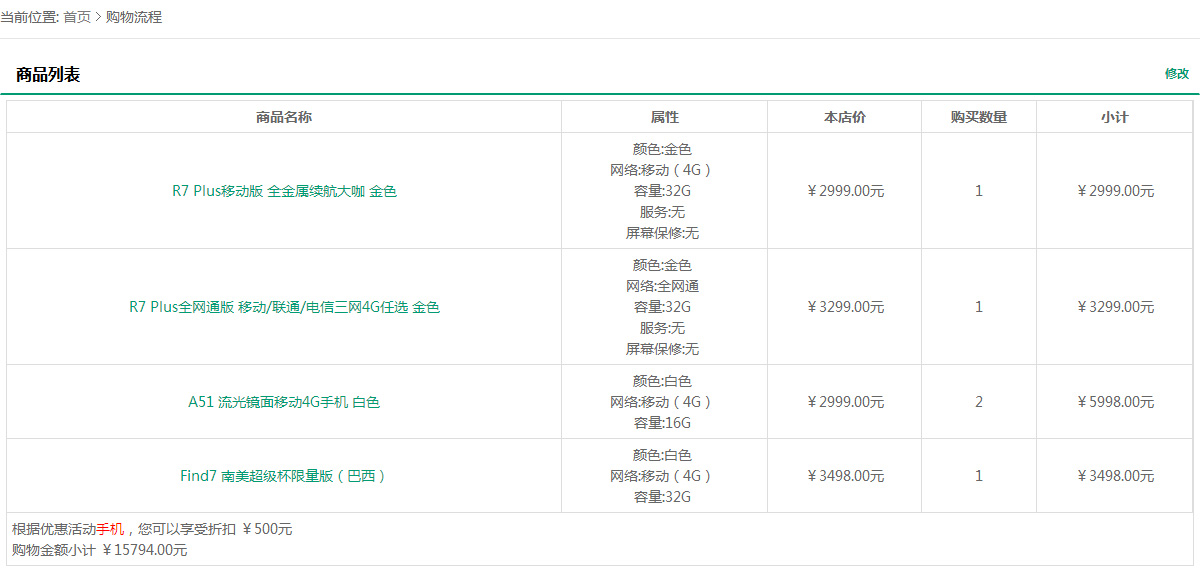Click the quantity 1 for R7 Plus移动版
Screen dimensions: 1200x578
click(979, 191)
